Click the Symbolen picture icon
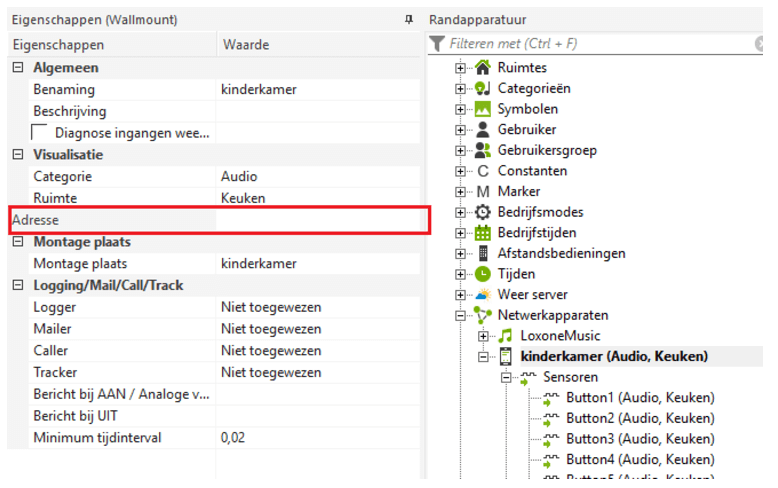Image resolution: width=778 pixels, height=488 pixels. point(483,109)
